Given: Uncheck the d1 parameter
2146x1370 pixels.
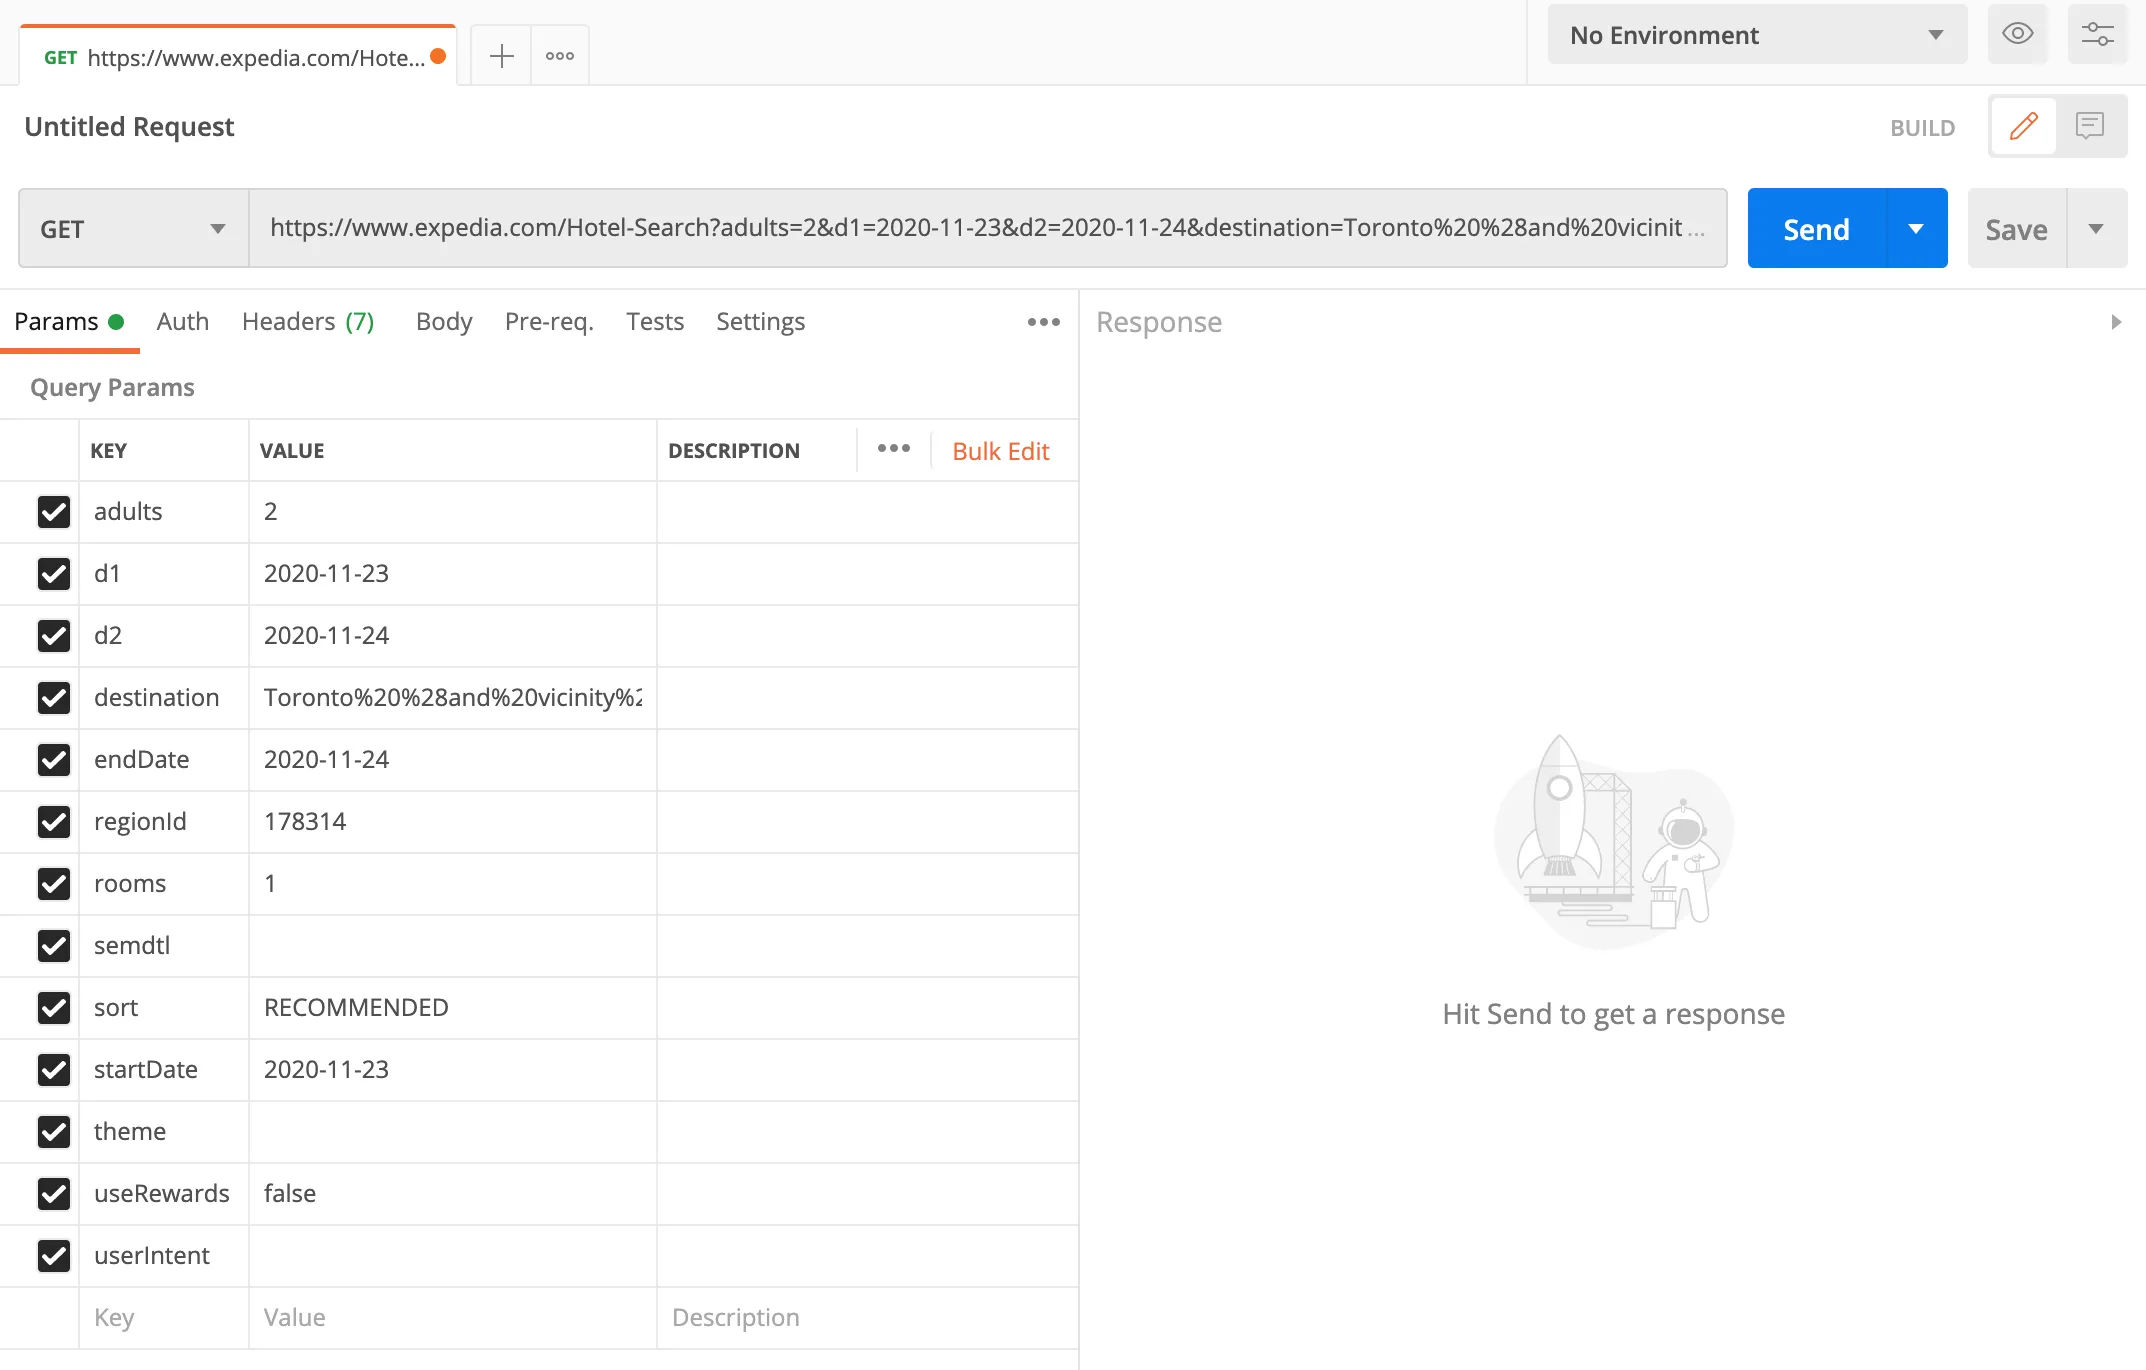Looking at the screenshot, I should click(54, 574).
